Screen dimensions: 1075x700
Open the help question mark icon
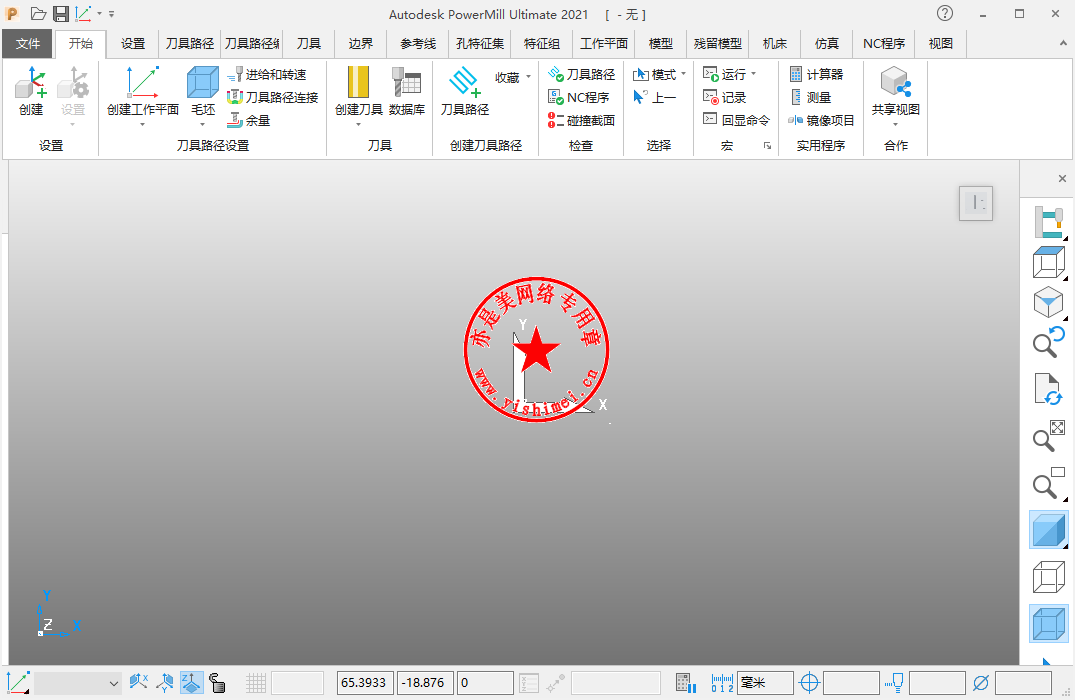click(945, 13)
